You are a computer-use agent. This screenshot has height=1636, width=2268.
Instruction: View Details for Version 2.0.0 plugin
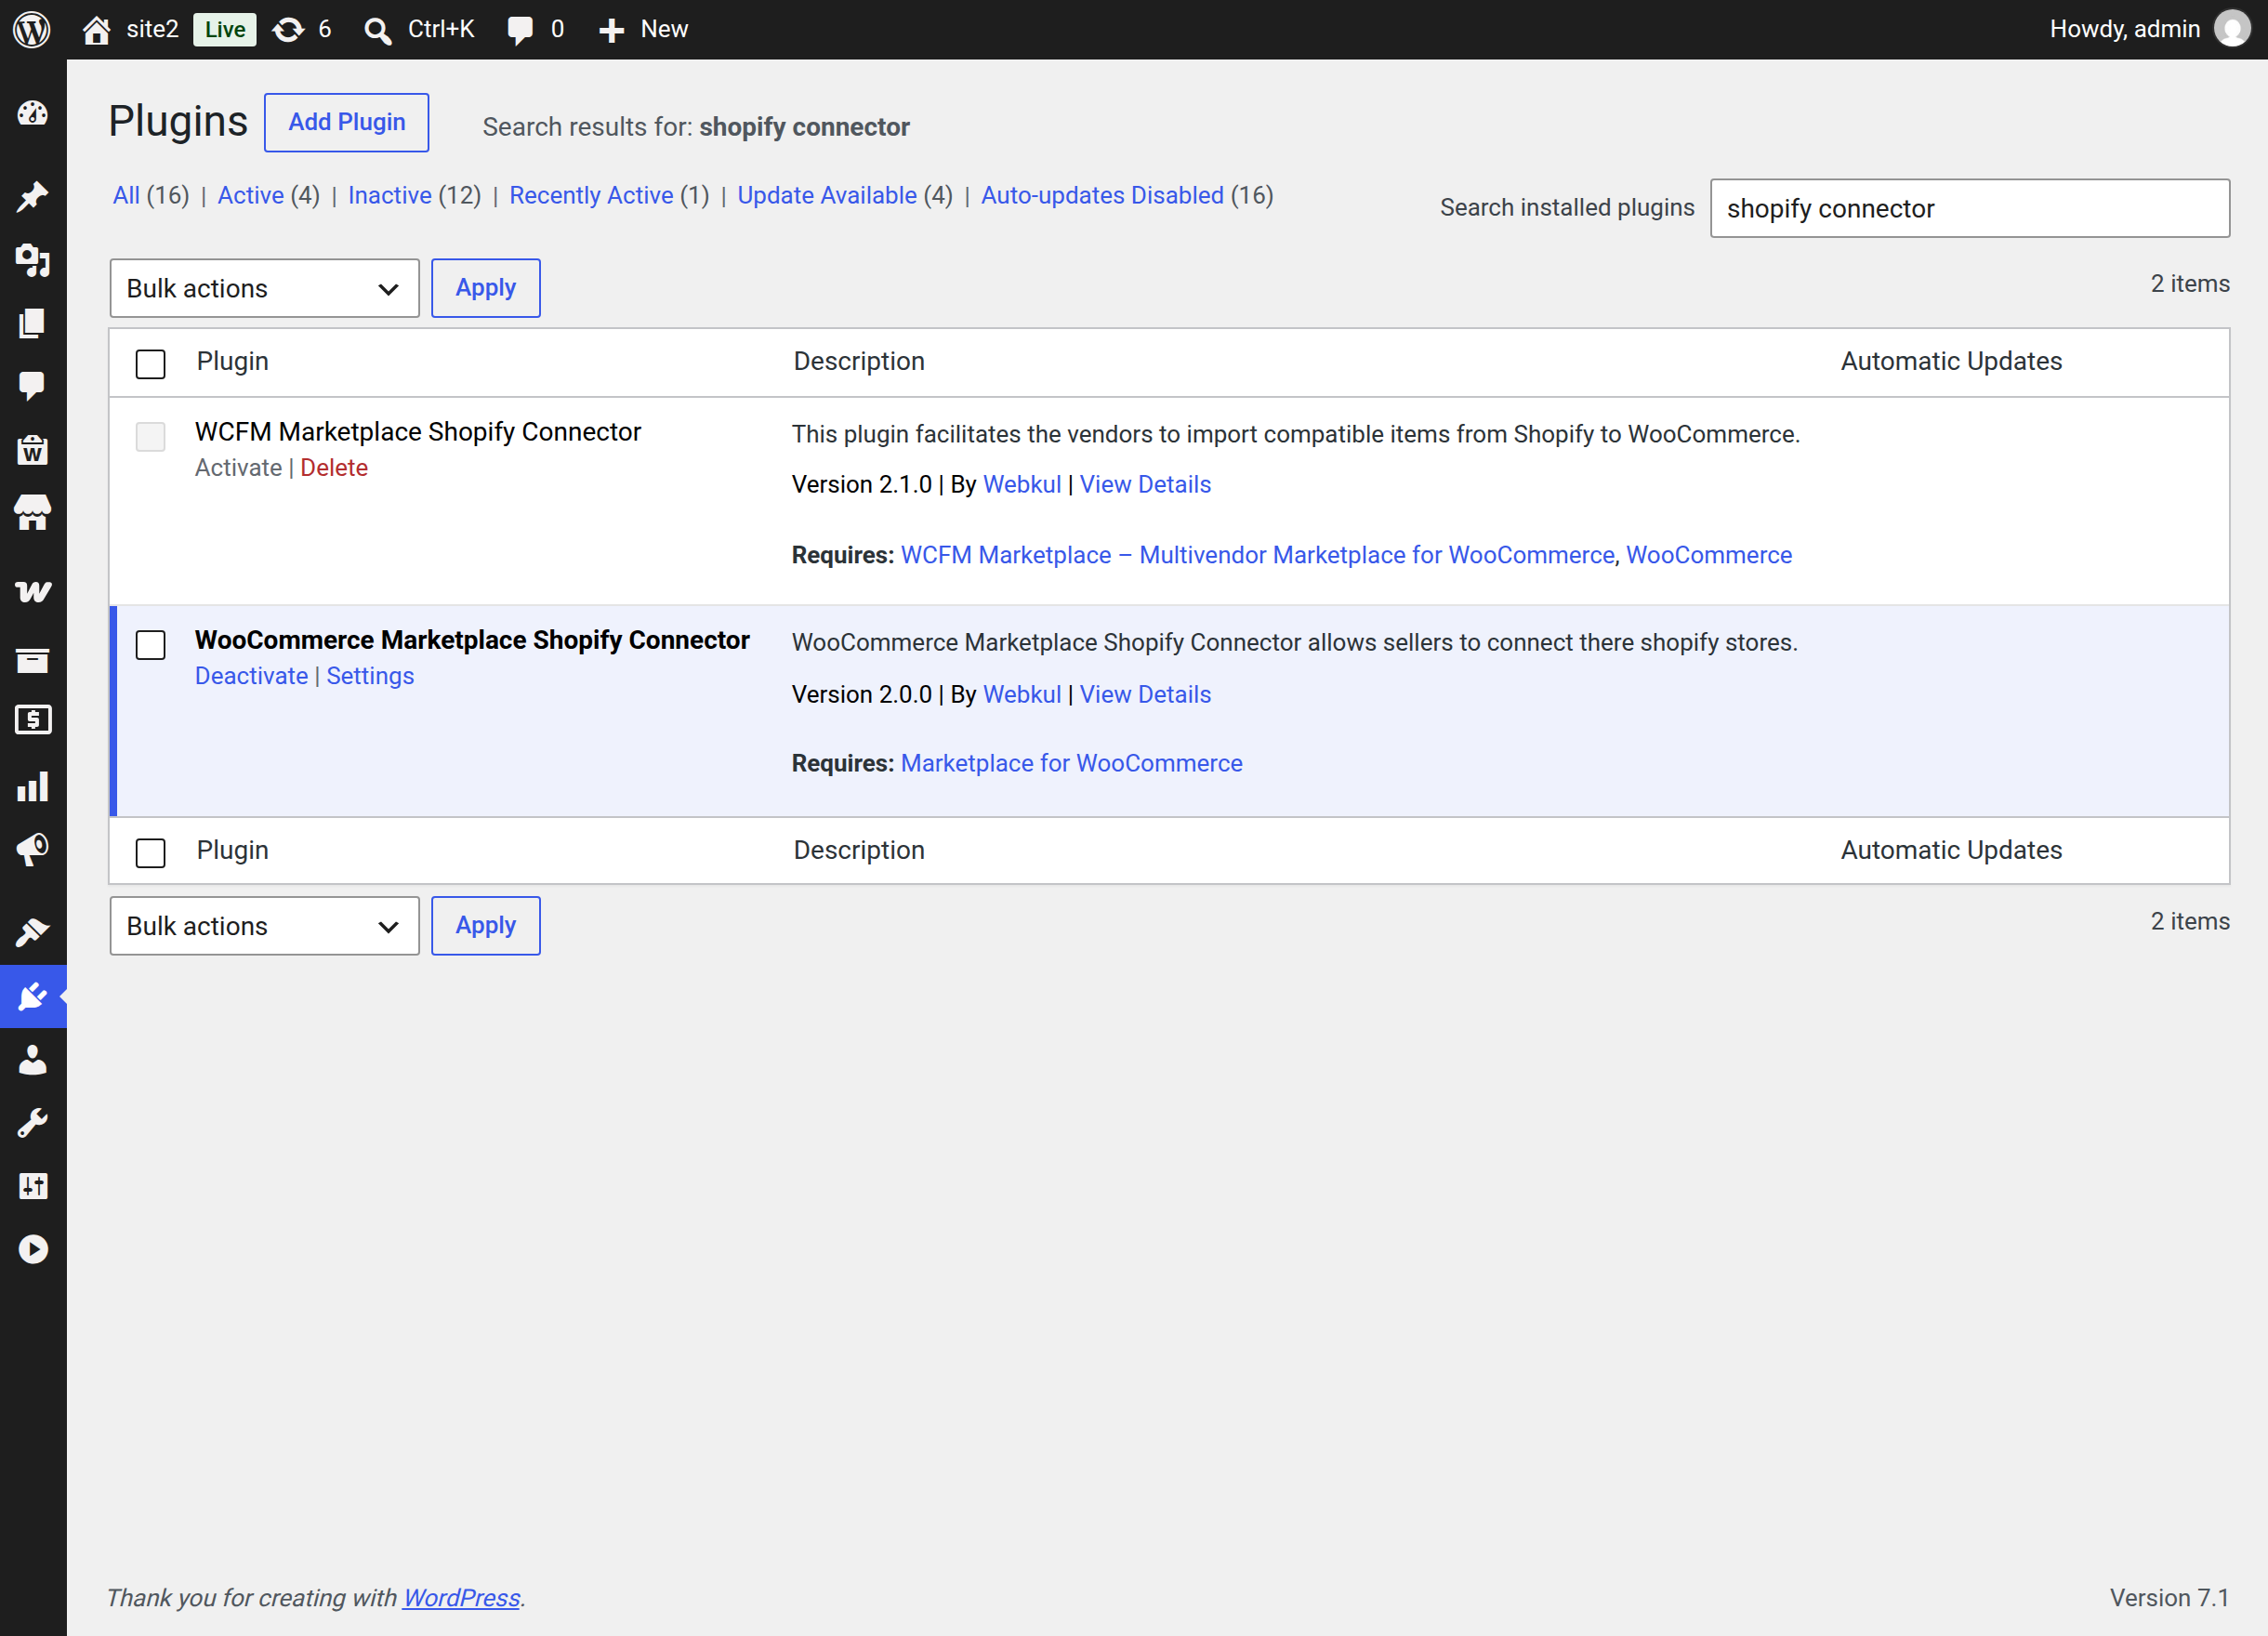(1145, 695)
